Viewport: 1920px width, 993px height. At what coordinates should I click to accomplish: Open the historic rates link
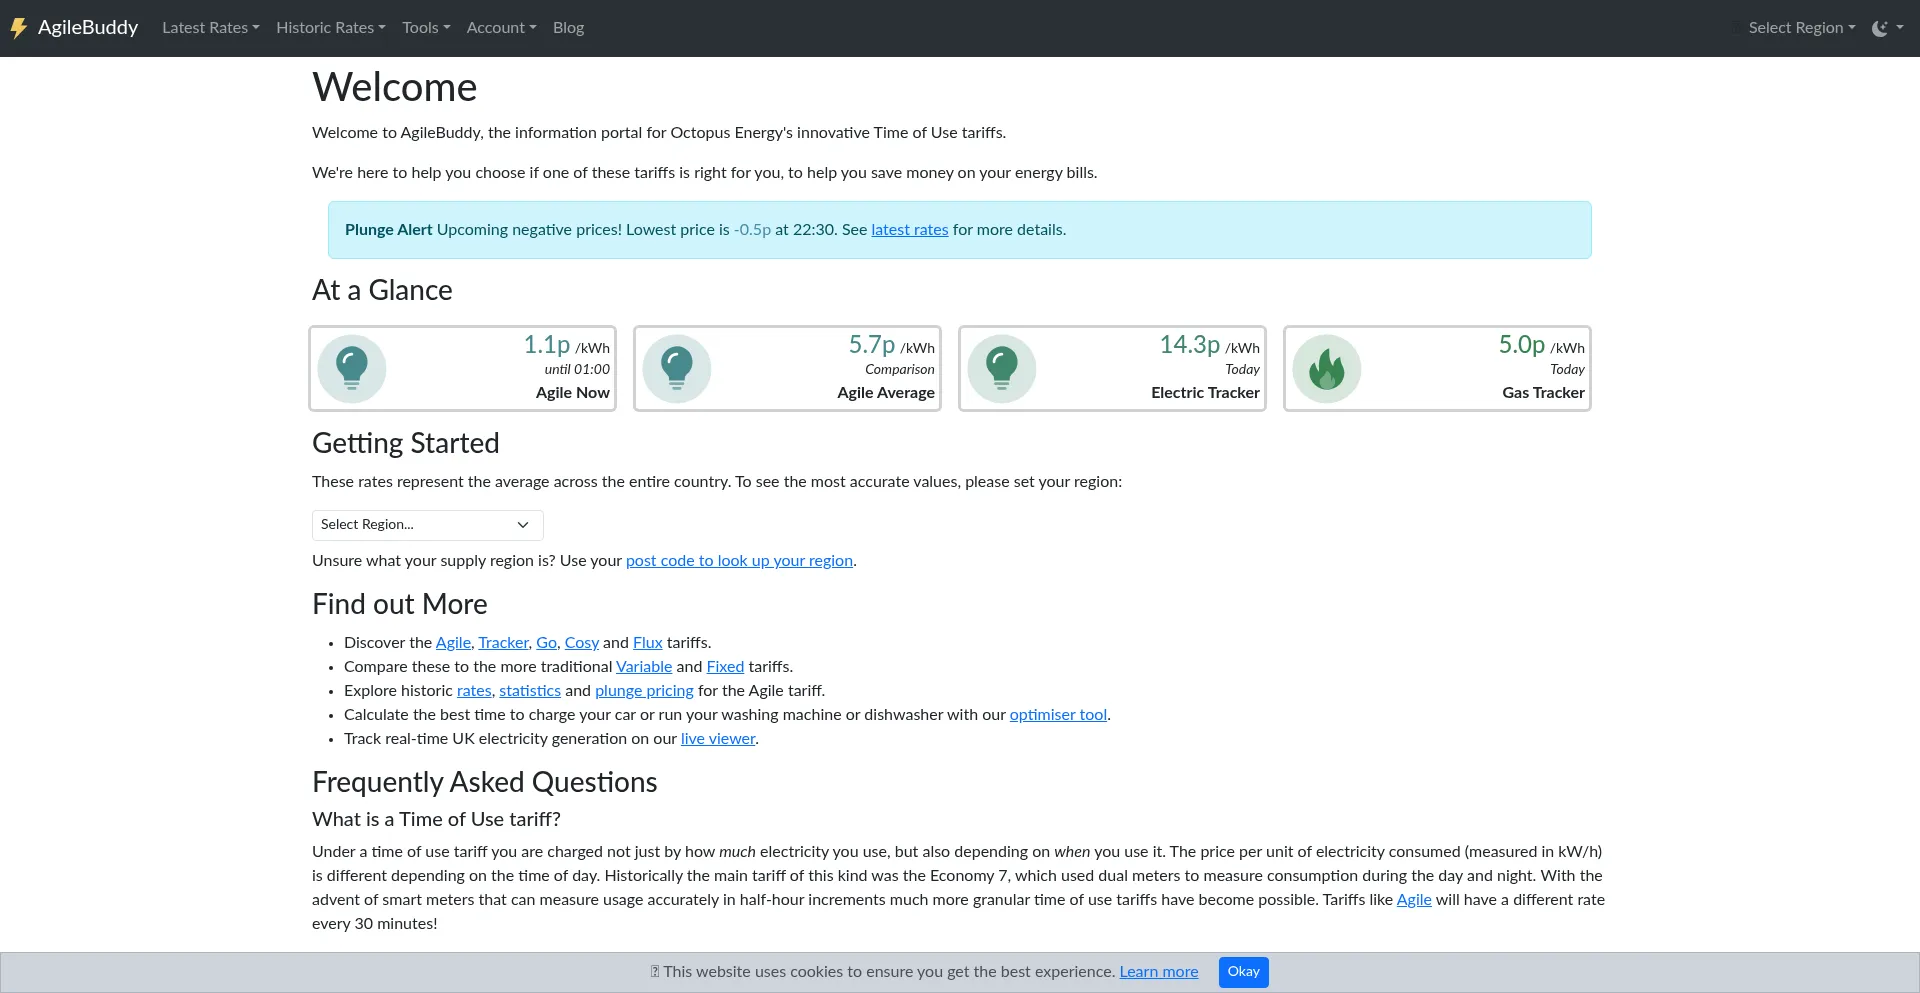coord(474,691)
